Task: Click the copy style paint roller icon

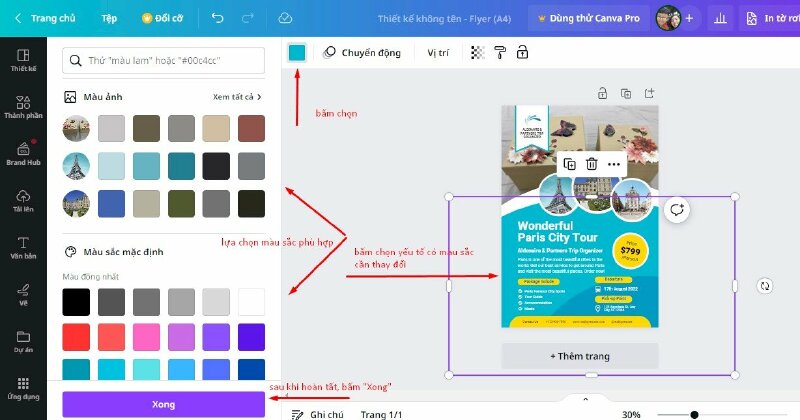Action: [x=498, y=53]
